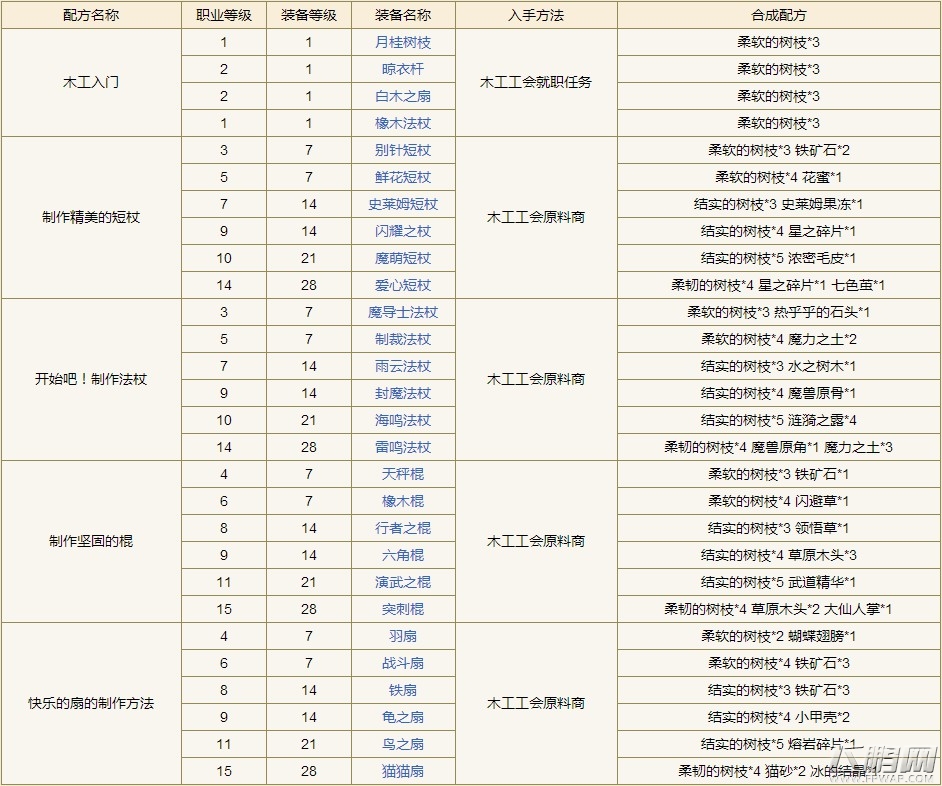Viewport: 942px width, 786px height.
Task: Click the 羽扇 link
Action: coord(403,636)
